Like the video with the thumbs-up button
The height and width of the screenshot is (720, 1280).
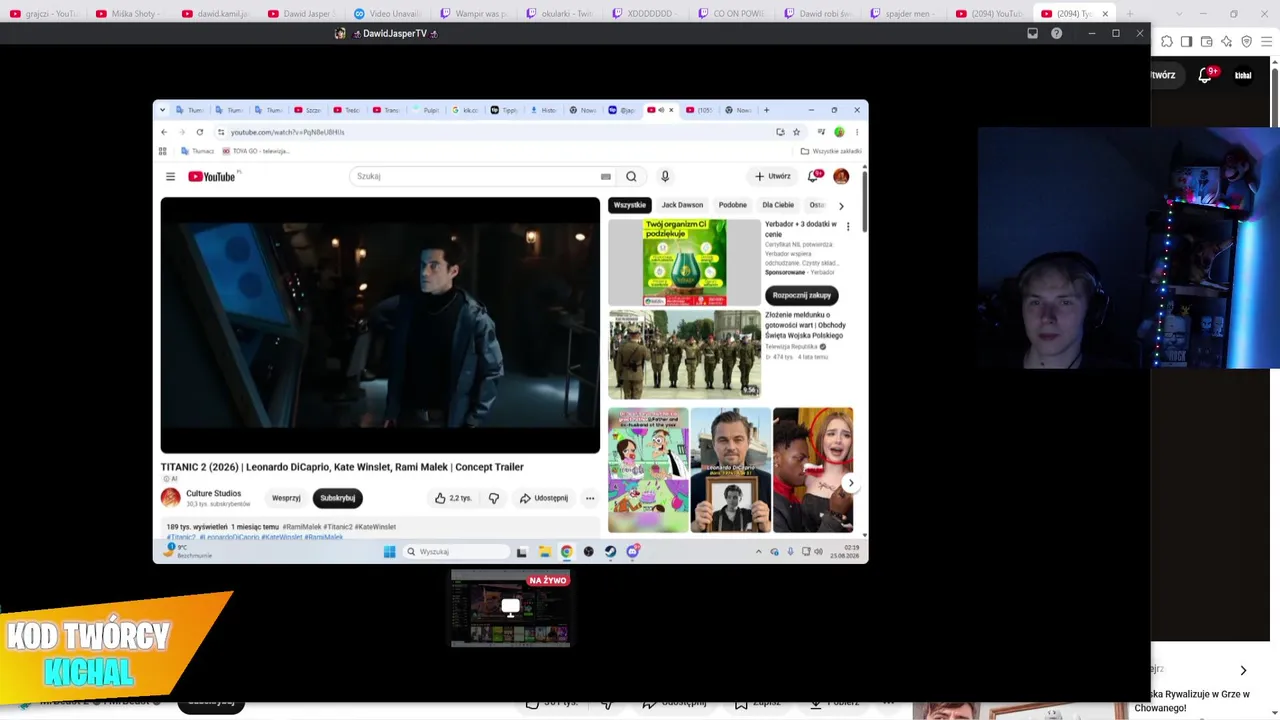[453, 498]
